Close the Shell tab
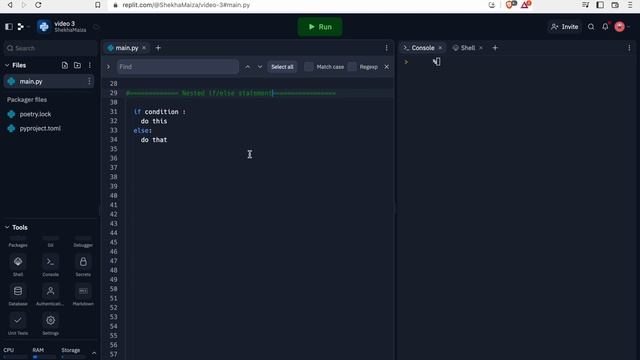The image size is (640, 360). click(x=481, y=48)
